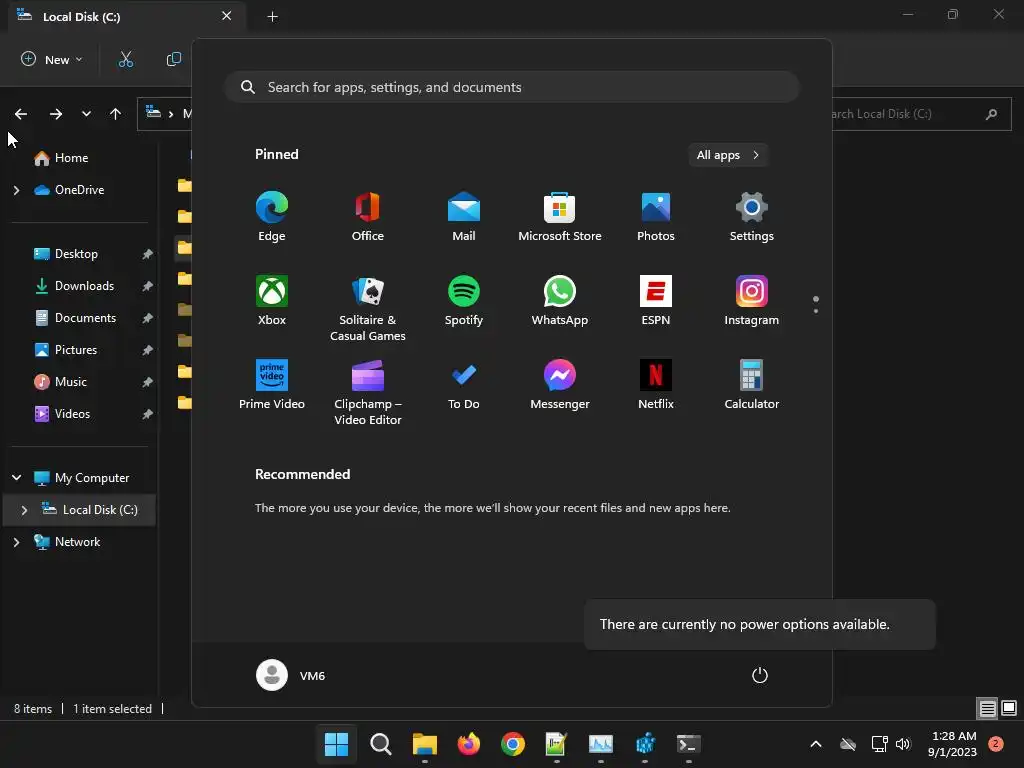
Task: Go to next page of pinned apps
Action: coord(816,310)
